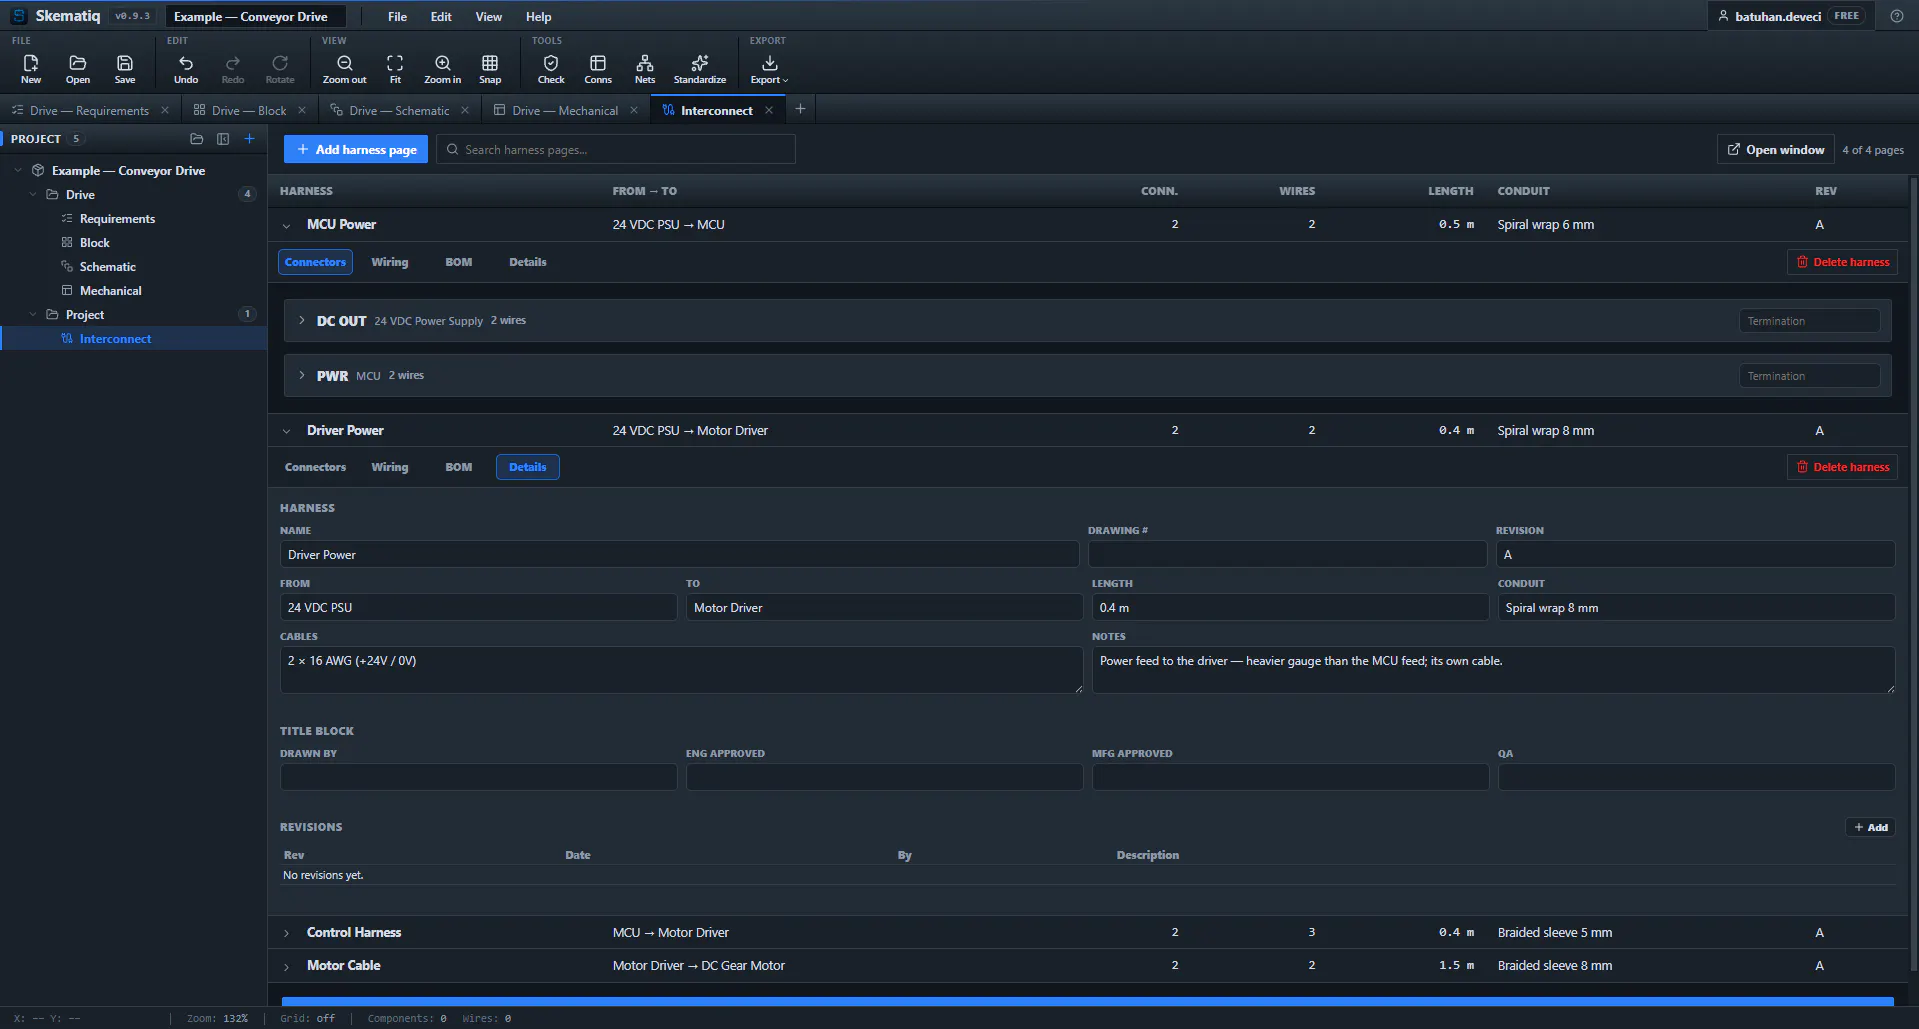Collapse the MCU Power harness row
This screenshot has width=1919, height=1029.
point(286,225)
